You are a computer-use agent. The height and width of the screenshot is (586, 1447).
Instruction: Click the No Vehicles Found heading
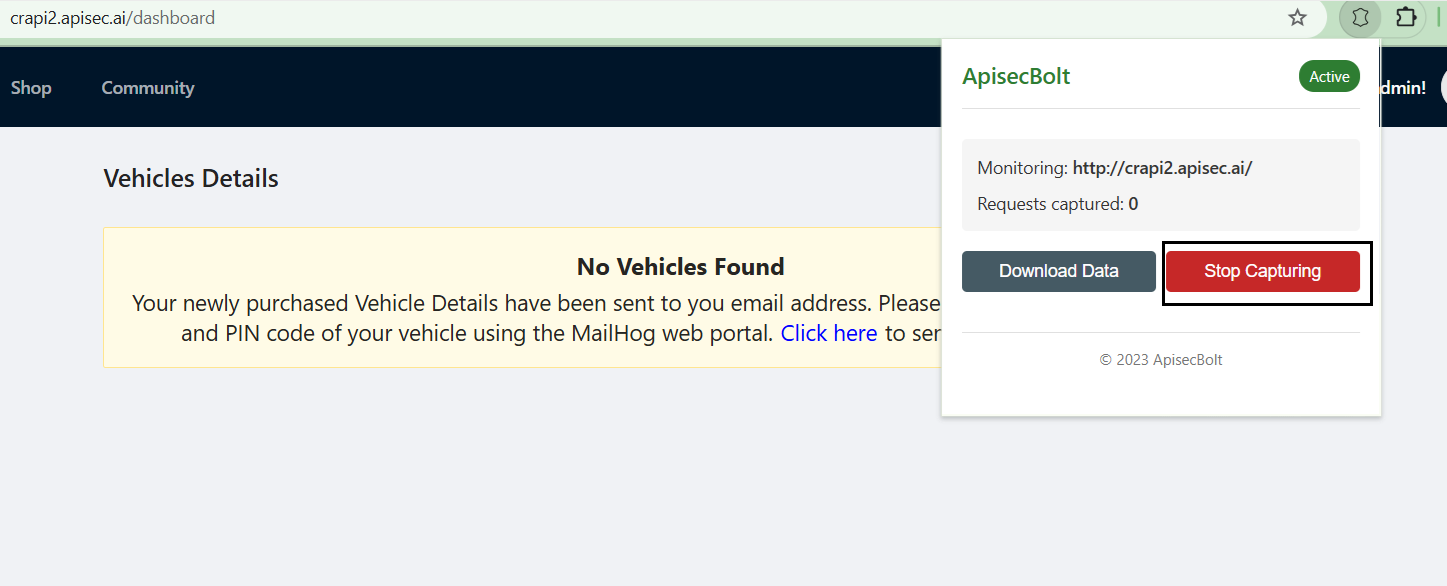pos(680,267)
